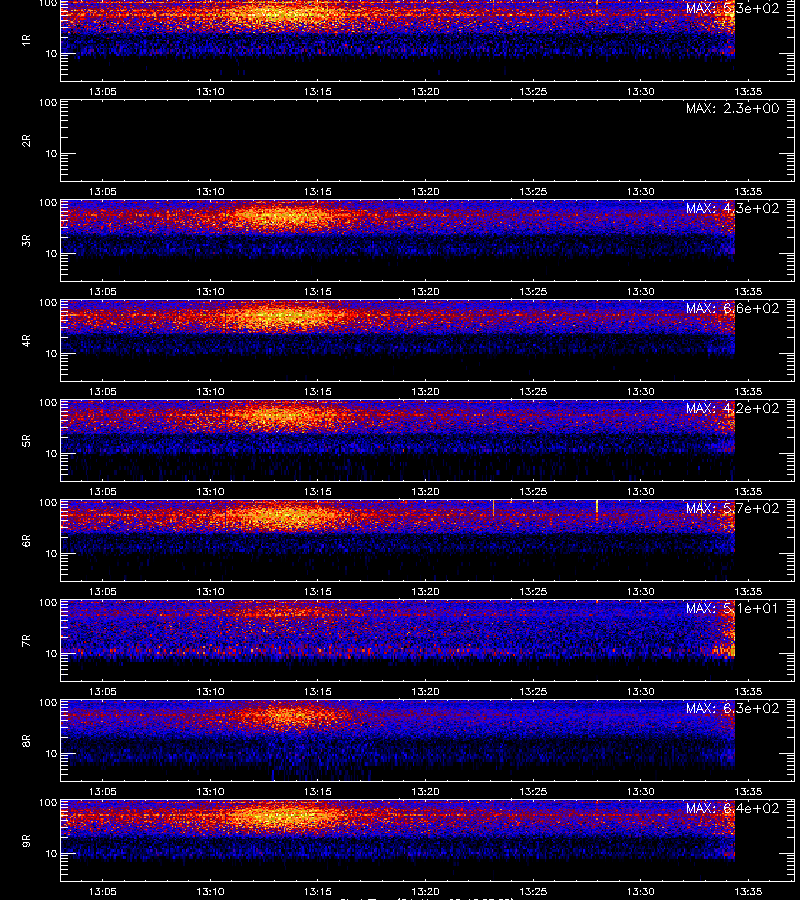Screen dimensions: 800x900
Task: Click the 1R panel axis label
Action: pos(26,40)
